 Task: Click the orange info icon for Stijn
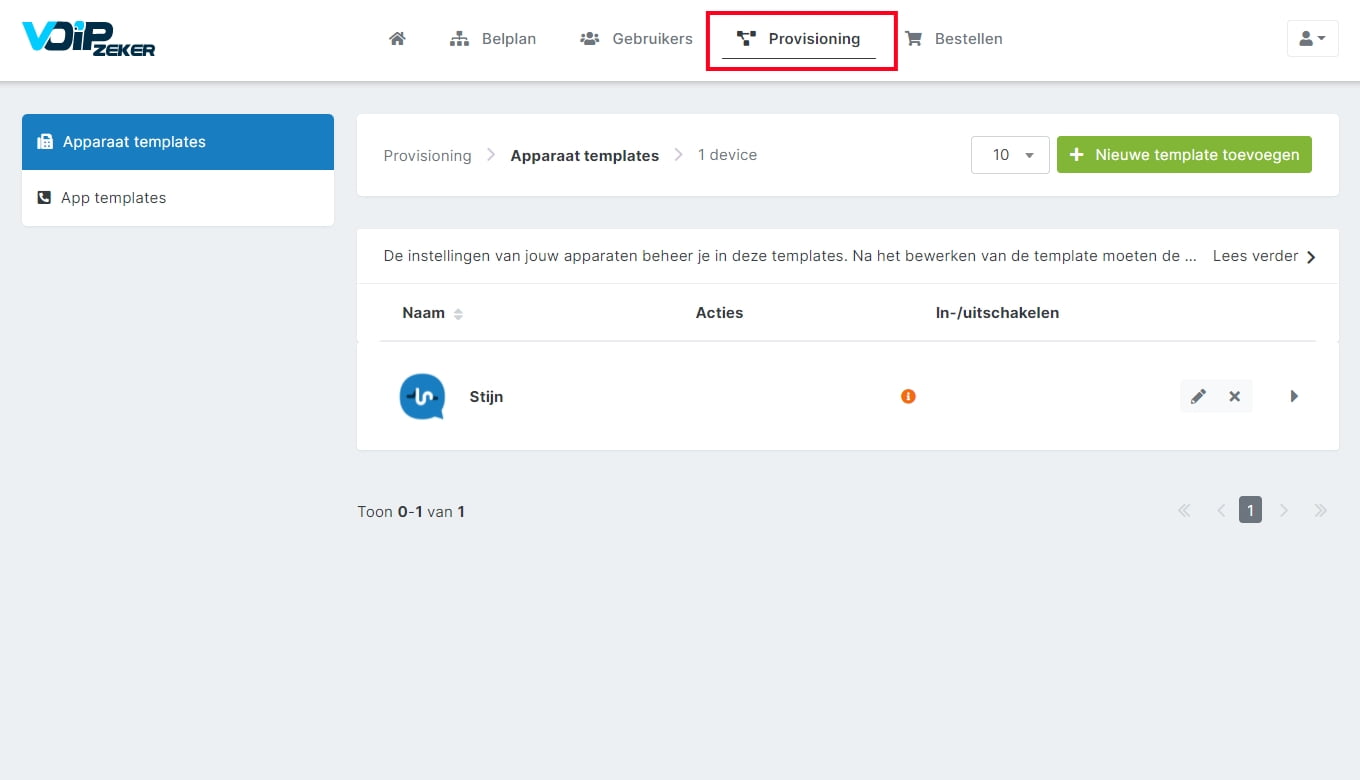(908, 396)
